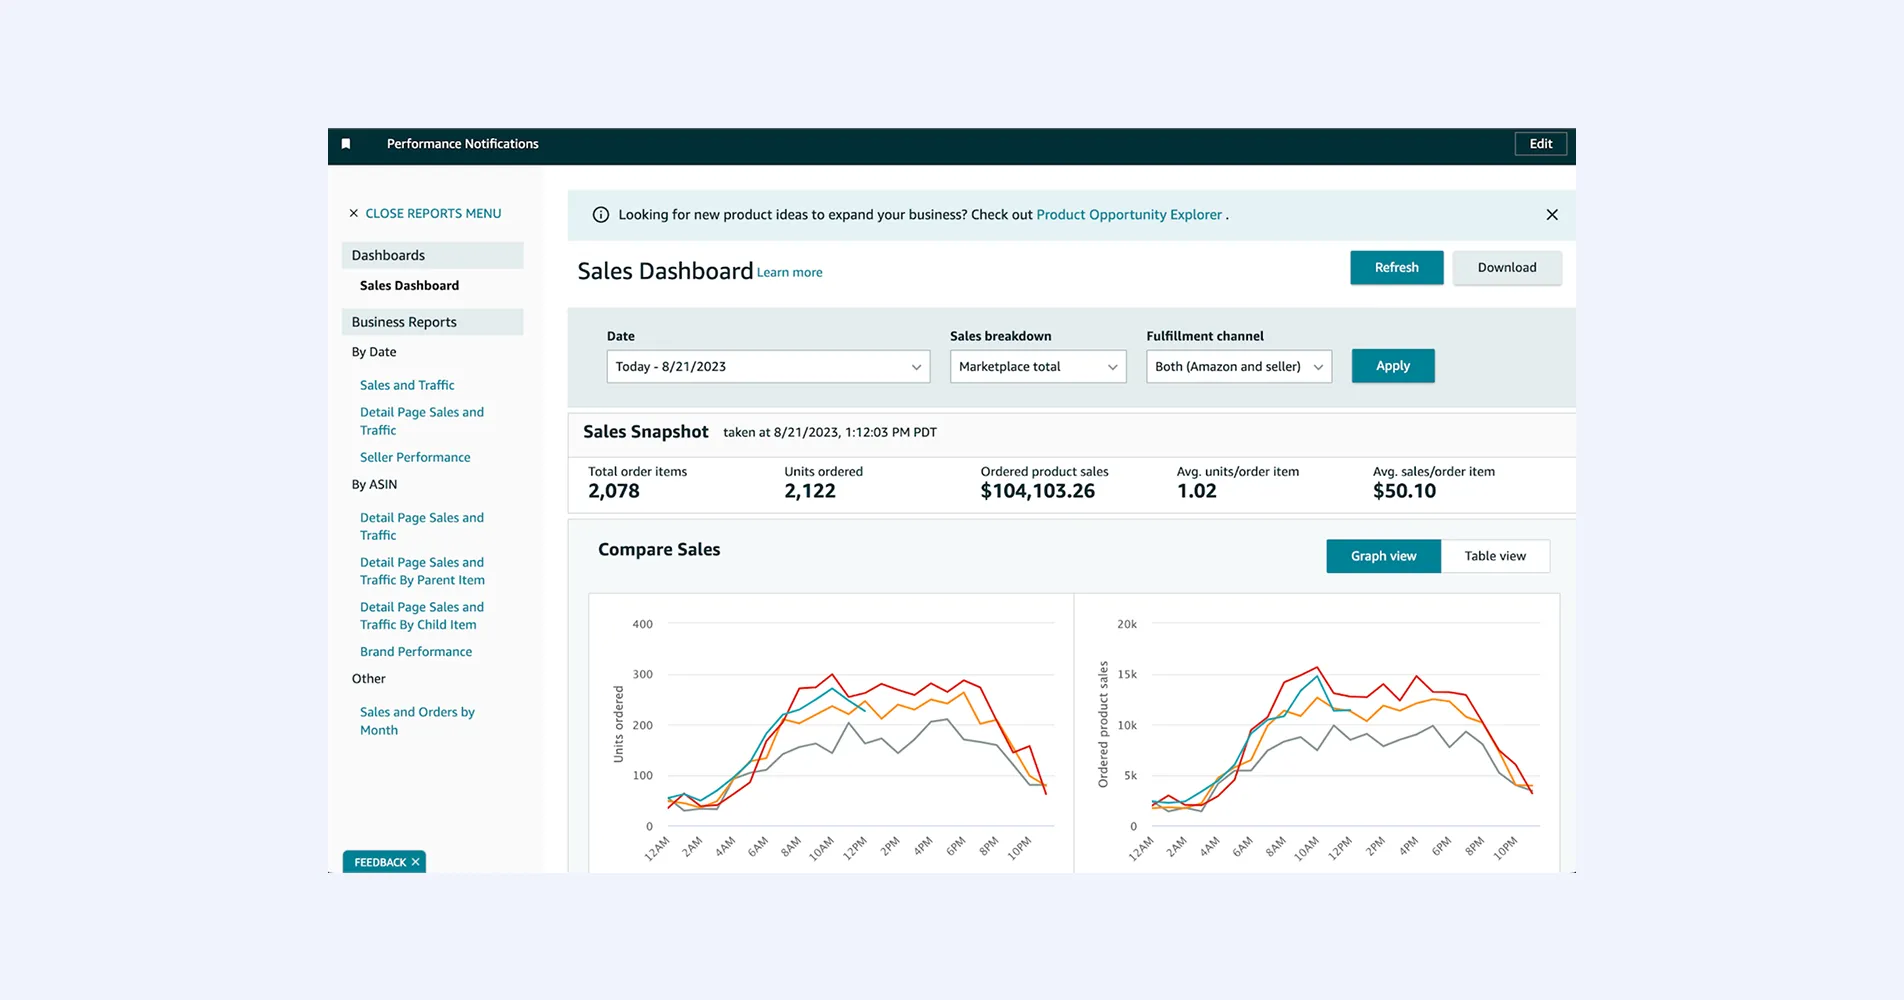Click the info icon in the notification banner
This screenshot has width=1904, height=1000.
coord(600,214)
